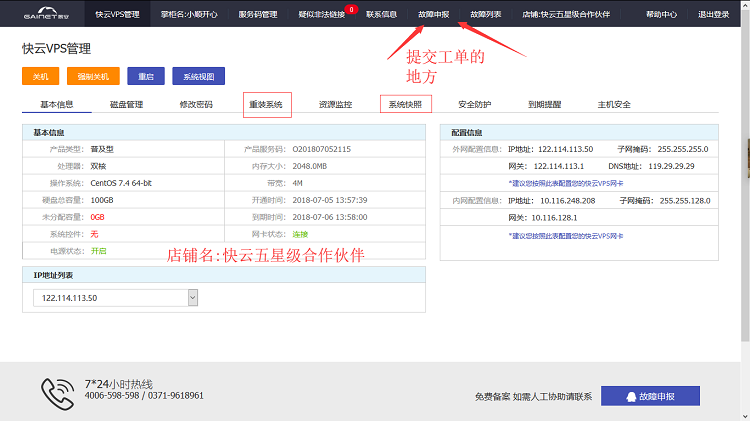Switch to the 主机安全 tab

click(x=614, y=104)
